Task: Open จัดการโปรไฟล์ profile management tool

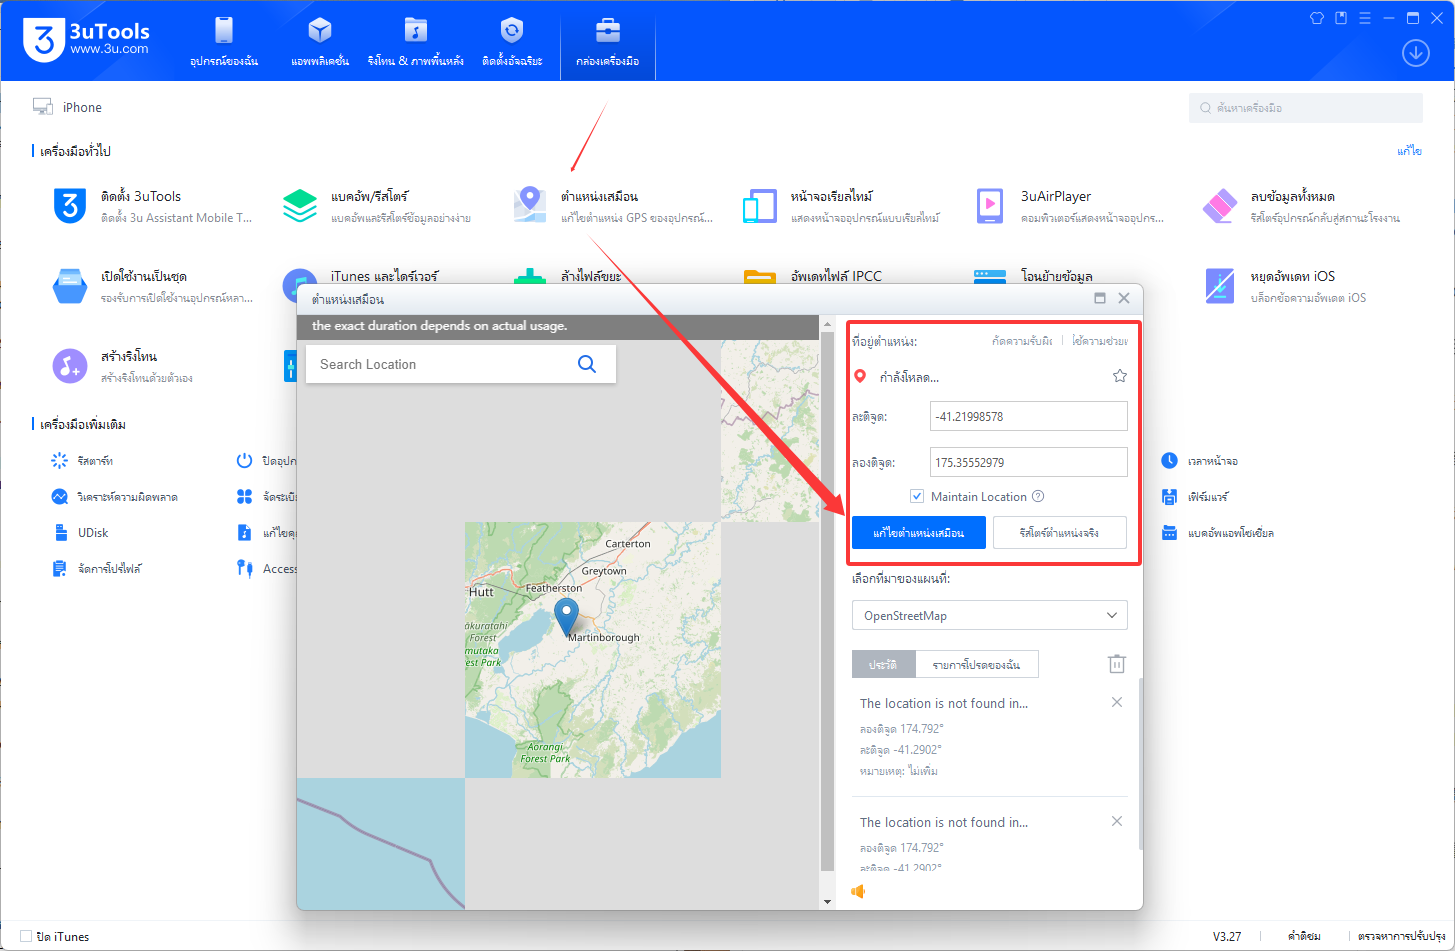Action: click(x=96, y=569)
